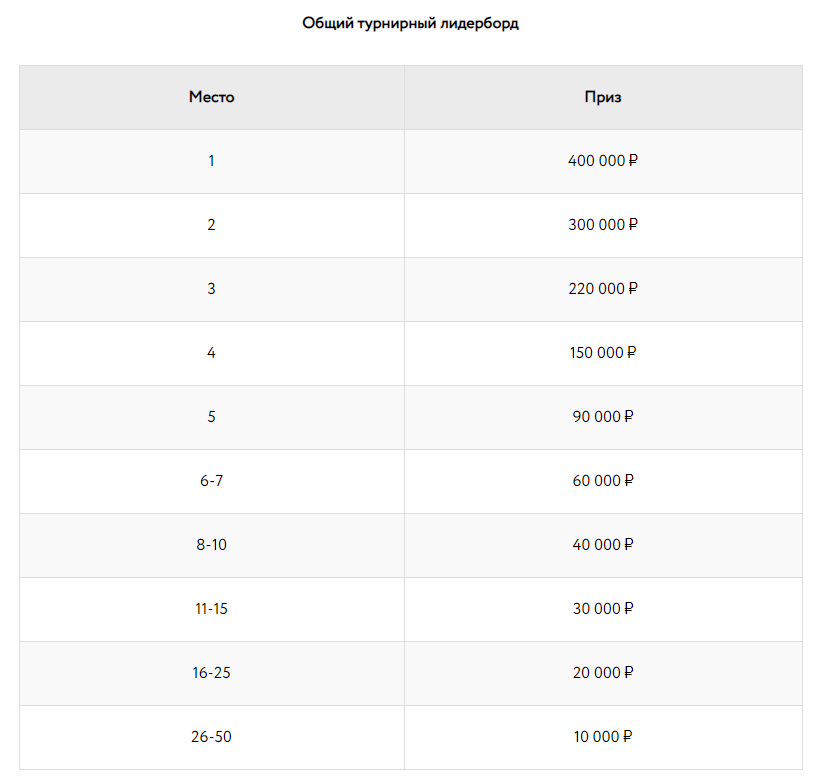
Task: Select the "Место" column header
Action: pos(211,97)
